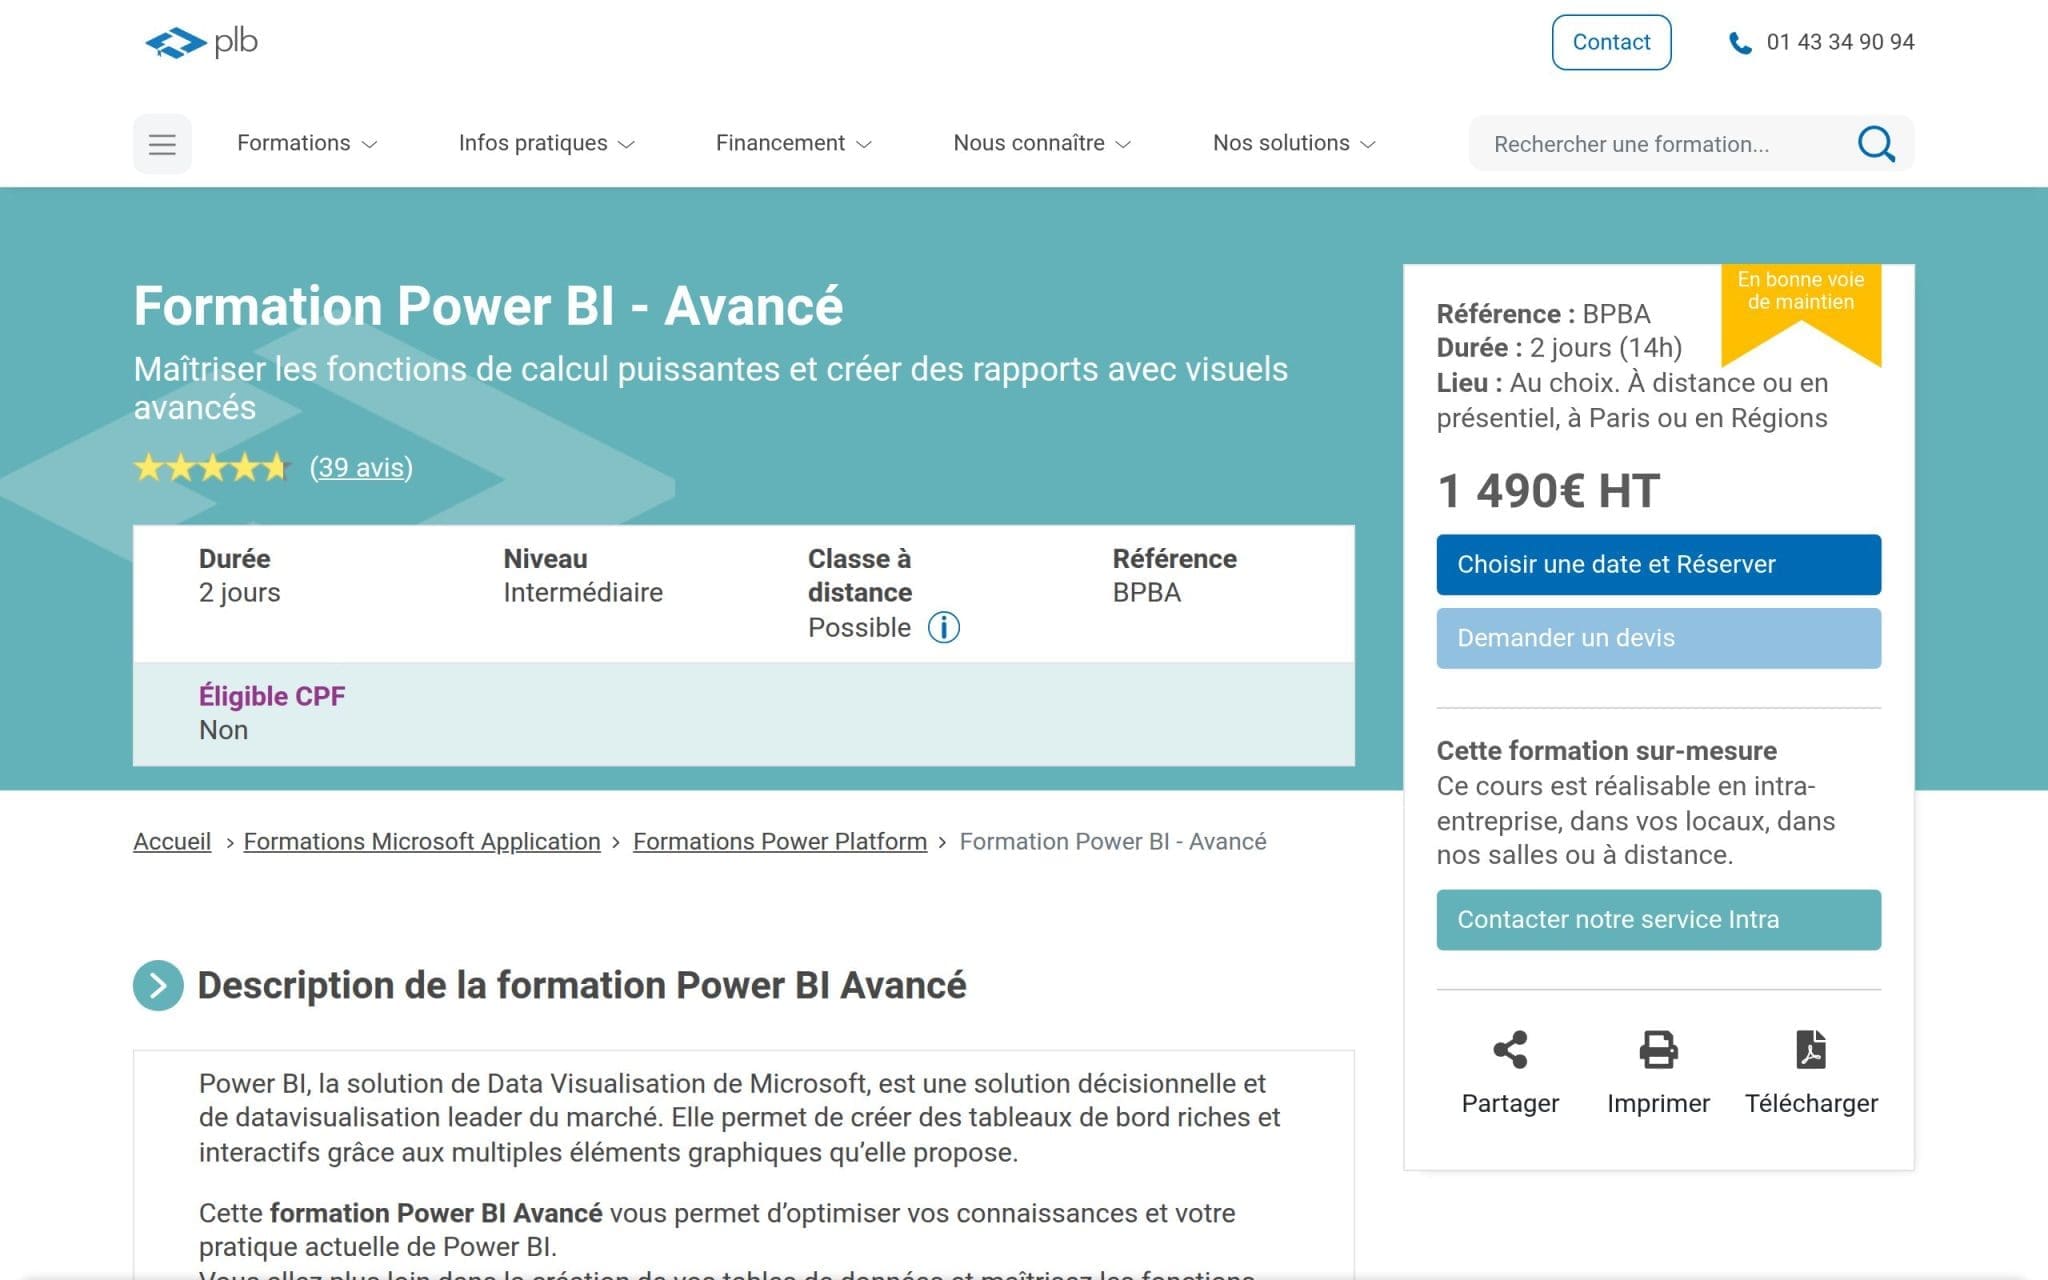Click Contacter notre service Intra
This screenshot has width=2048, height=1280.
tap(1658, 920)
